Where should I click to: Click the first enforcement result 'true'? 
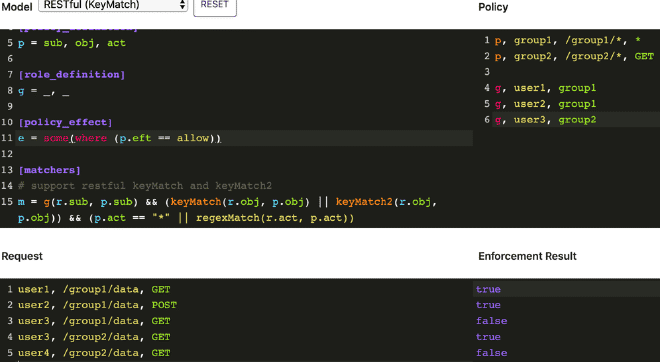[488, 290]
